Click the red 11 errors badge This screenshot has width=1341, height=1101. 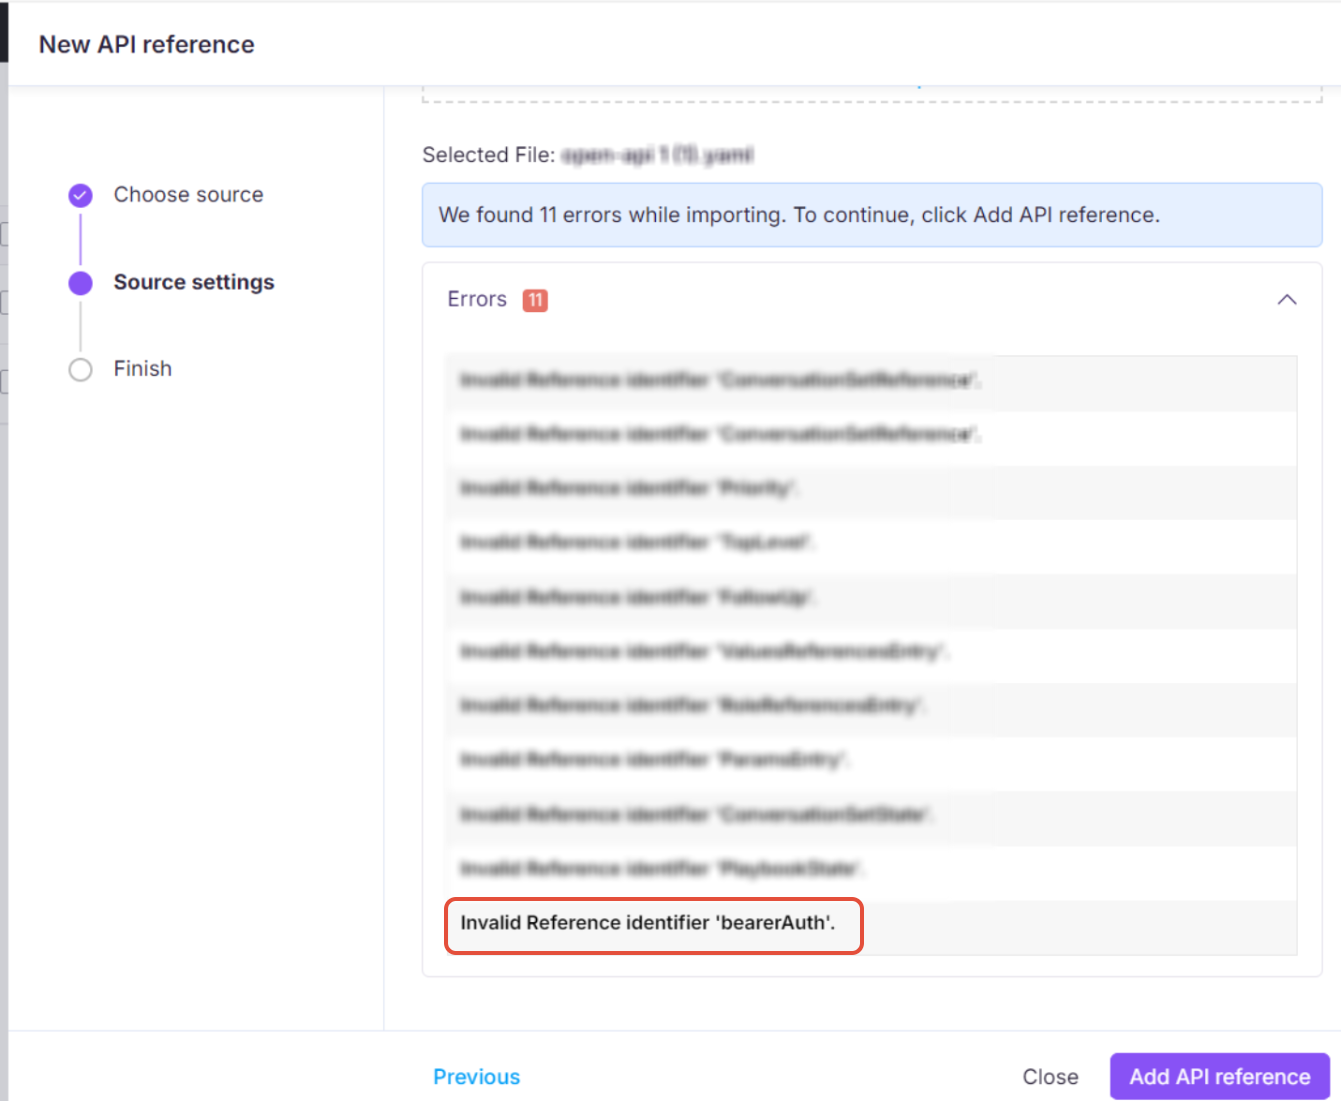coord(535,300)
